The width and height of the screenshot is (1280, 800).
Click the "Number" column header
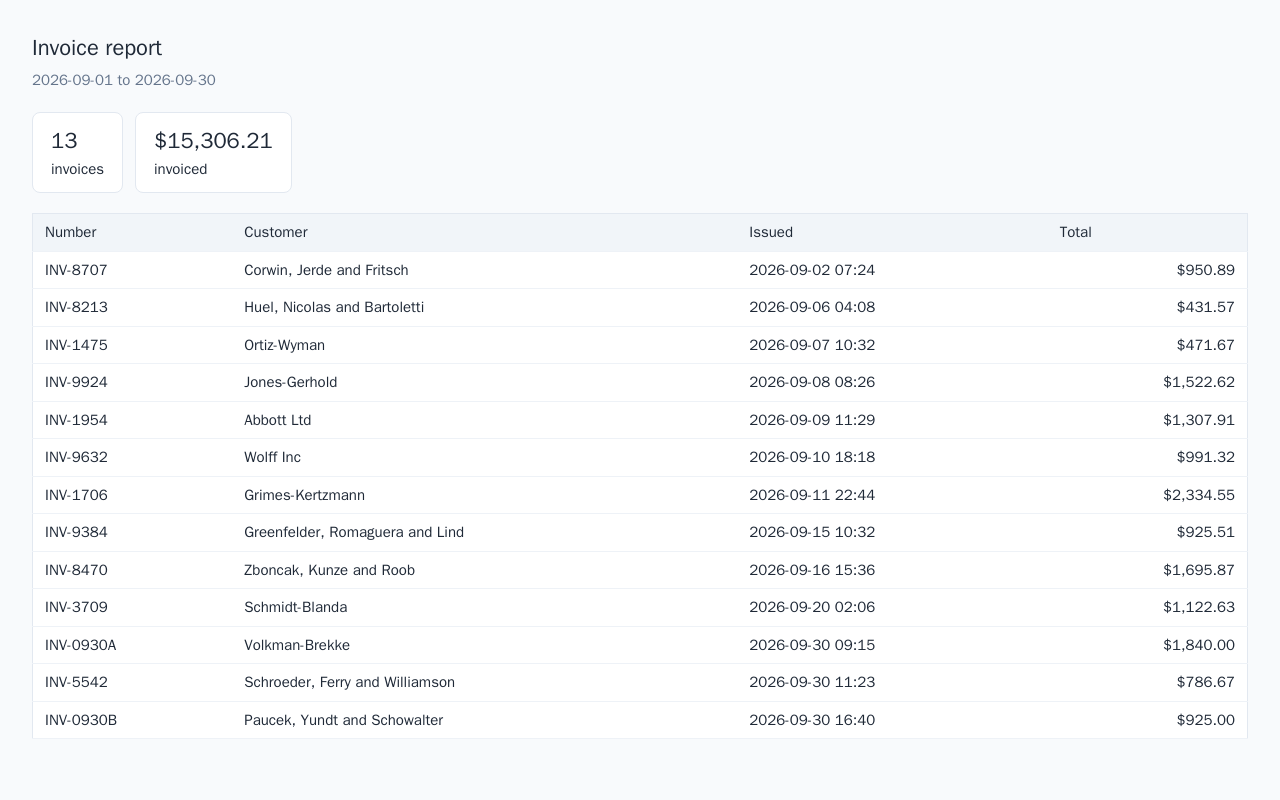(71, 232)
